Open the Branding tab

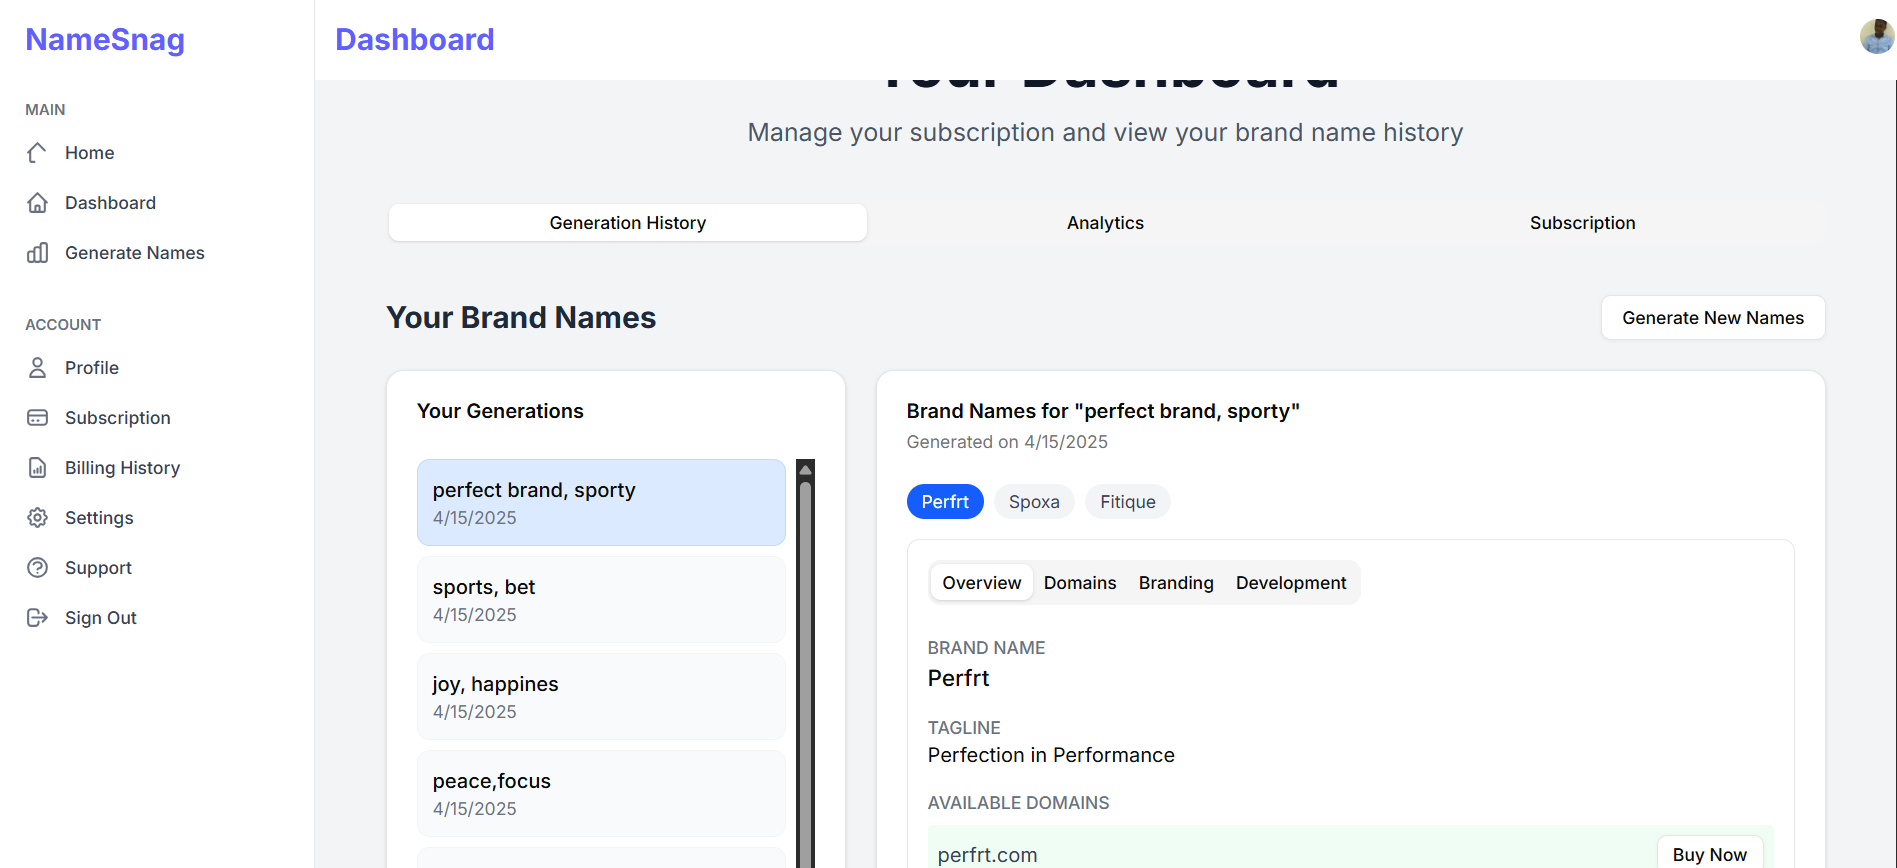pos(1176,583)
